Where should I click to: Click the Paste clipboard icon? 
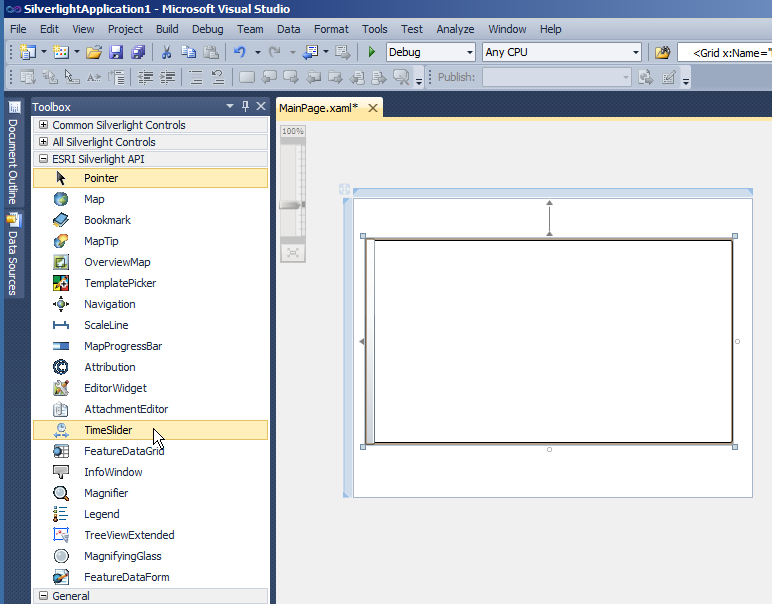tap(211, 52)
